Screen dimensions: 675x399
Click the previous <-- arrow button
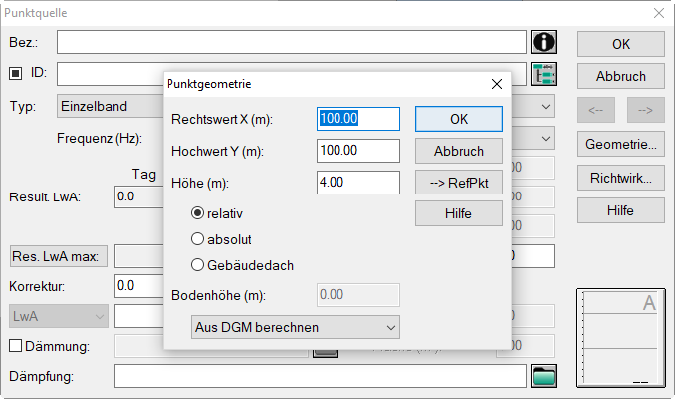coord(596,110)
